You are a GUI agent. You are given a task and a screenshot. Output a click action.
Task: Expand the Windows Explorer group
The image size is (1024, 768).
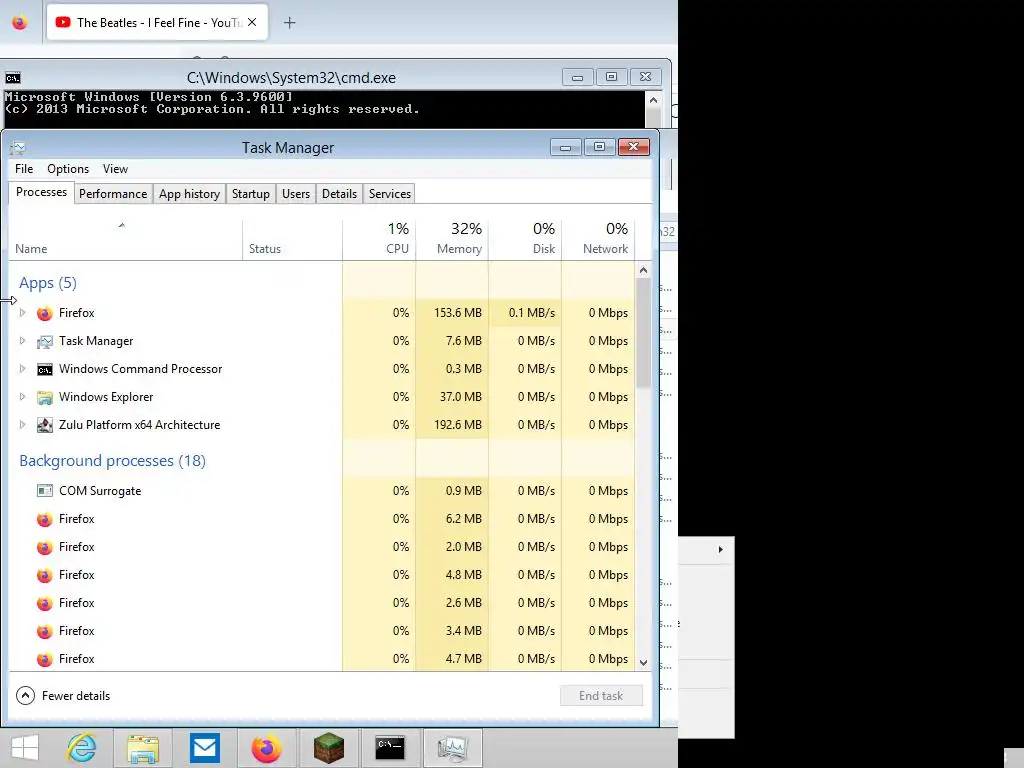click(x=22, y=397)
